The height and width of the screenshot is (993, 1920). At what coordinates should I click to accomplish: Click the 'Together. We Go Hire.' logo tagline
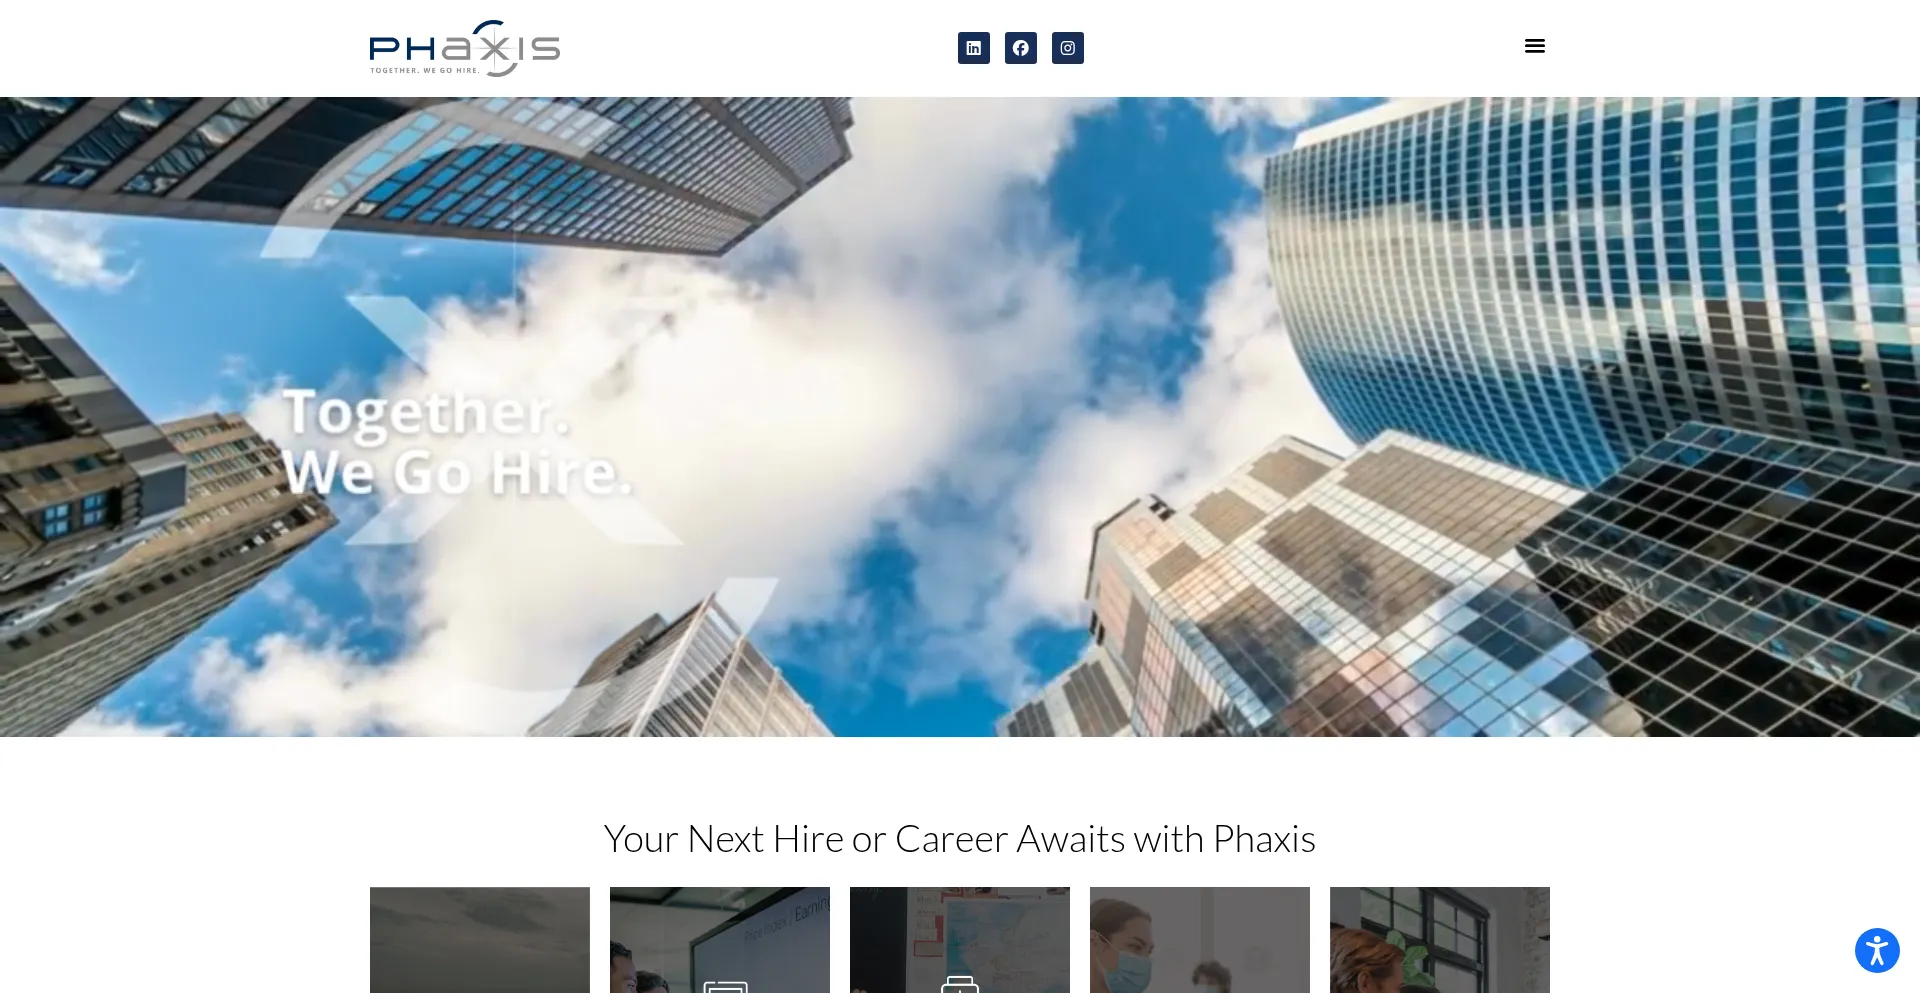tap(425, 70)
